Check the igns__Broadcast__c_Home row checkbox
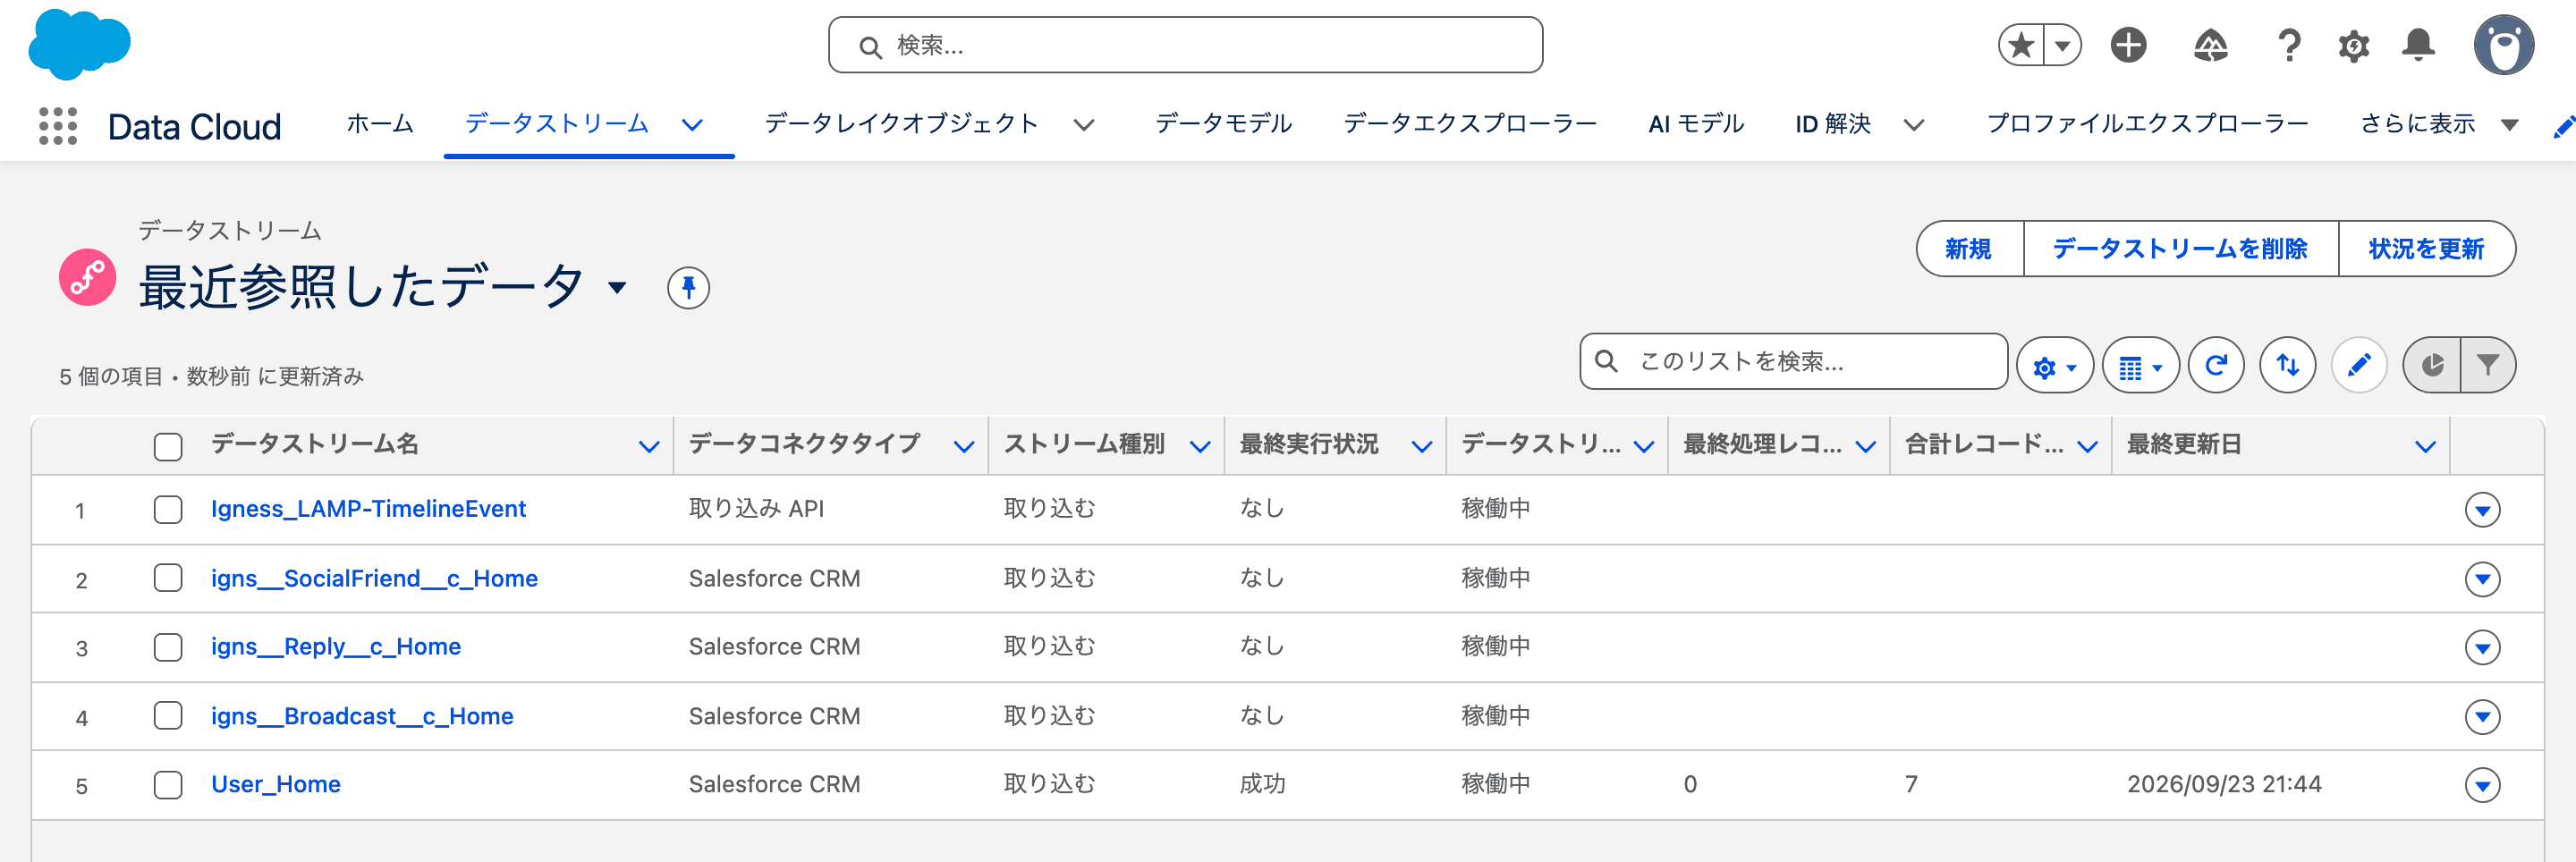Screen dimensions: 2576x862 coord(168,716)
